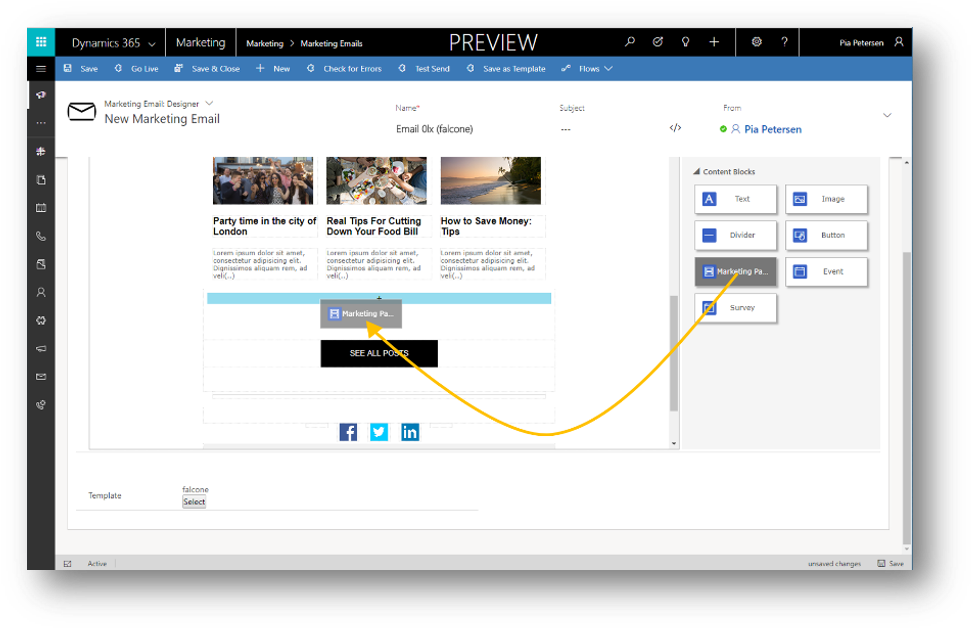Click the beach sunset image
The height and width of the screenshot is (628, 971).
tap(490, 180)
